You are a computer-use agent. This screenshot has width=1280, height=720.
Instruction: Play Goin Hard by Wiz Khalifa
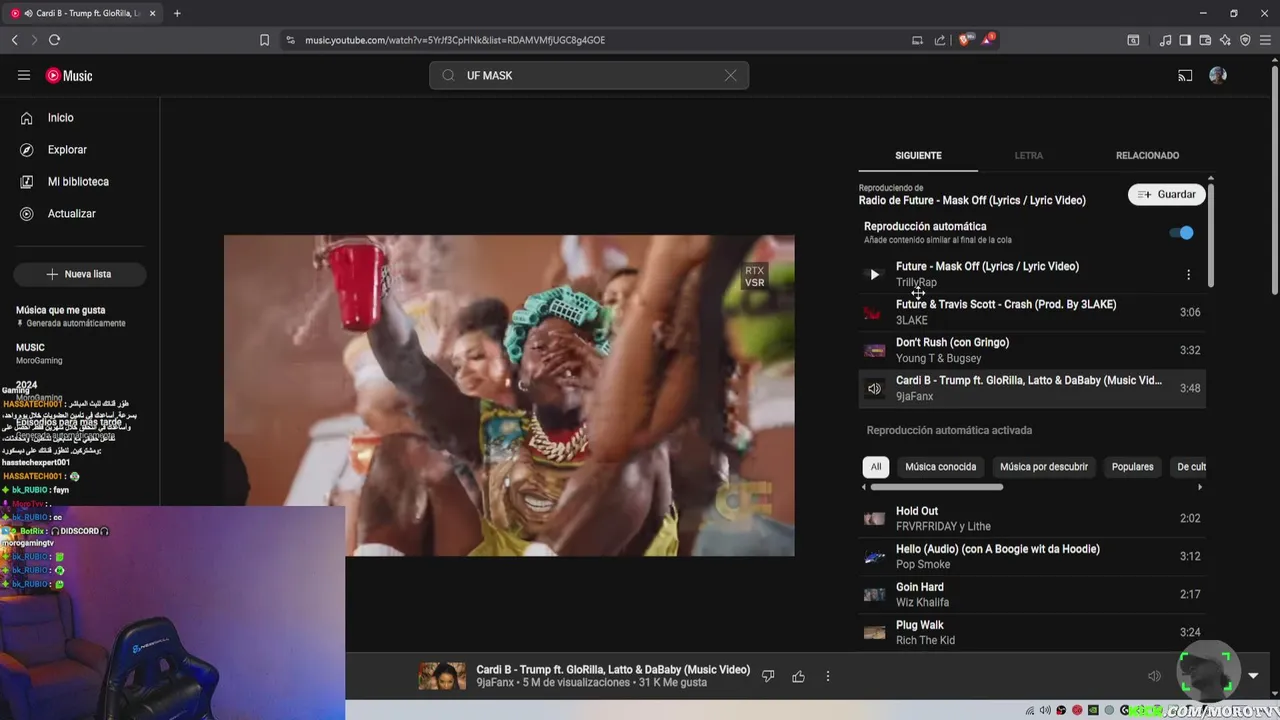click(1032, 594)
